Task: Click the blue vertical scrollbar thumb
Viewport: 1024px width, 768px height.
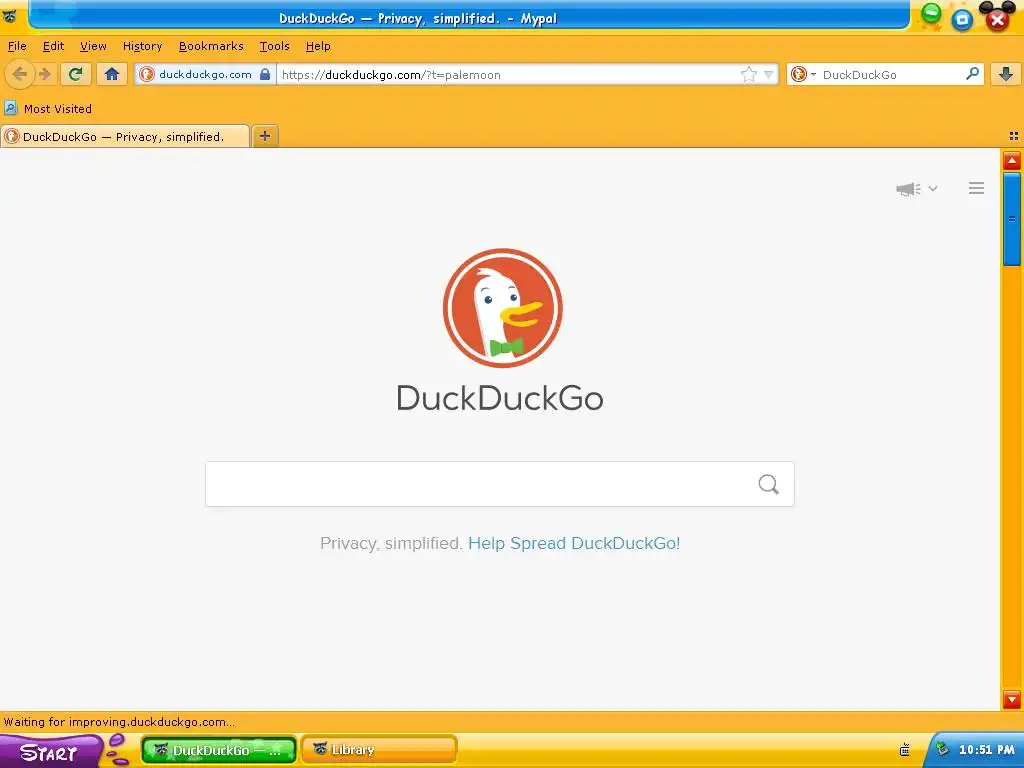Action: pos(1012,219)
